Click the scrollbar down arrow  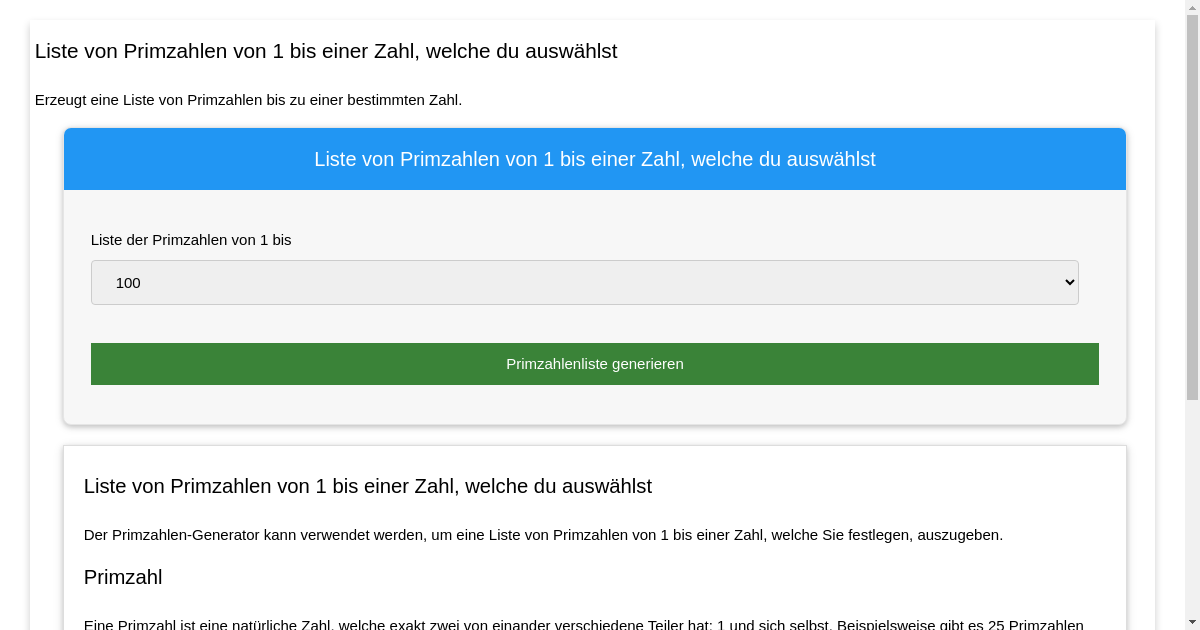1193,622
